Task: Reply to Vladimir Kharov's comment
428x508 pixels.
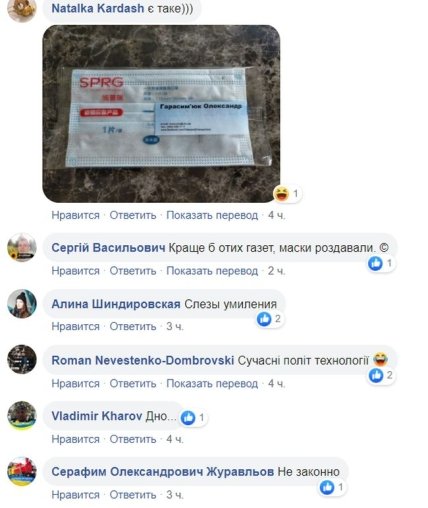Action: pyautogui.click(x=133, y=439)
